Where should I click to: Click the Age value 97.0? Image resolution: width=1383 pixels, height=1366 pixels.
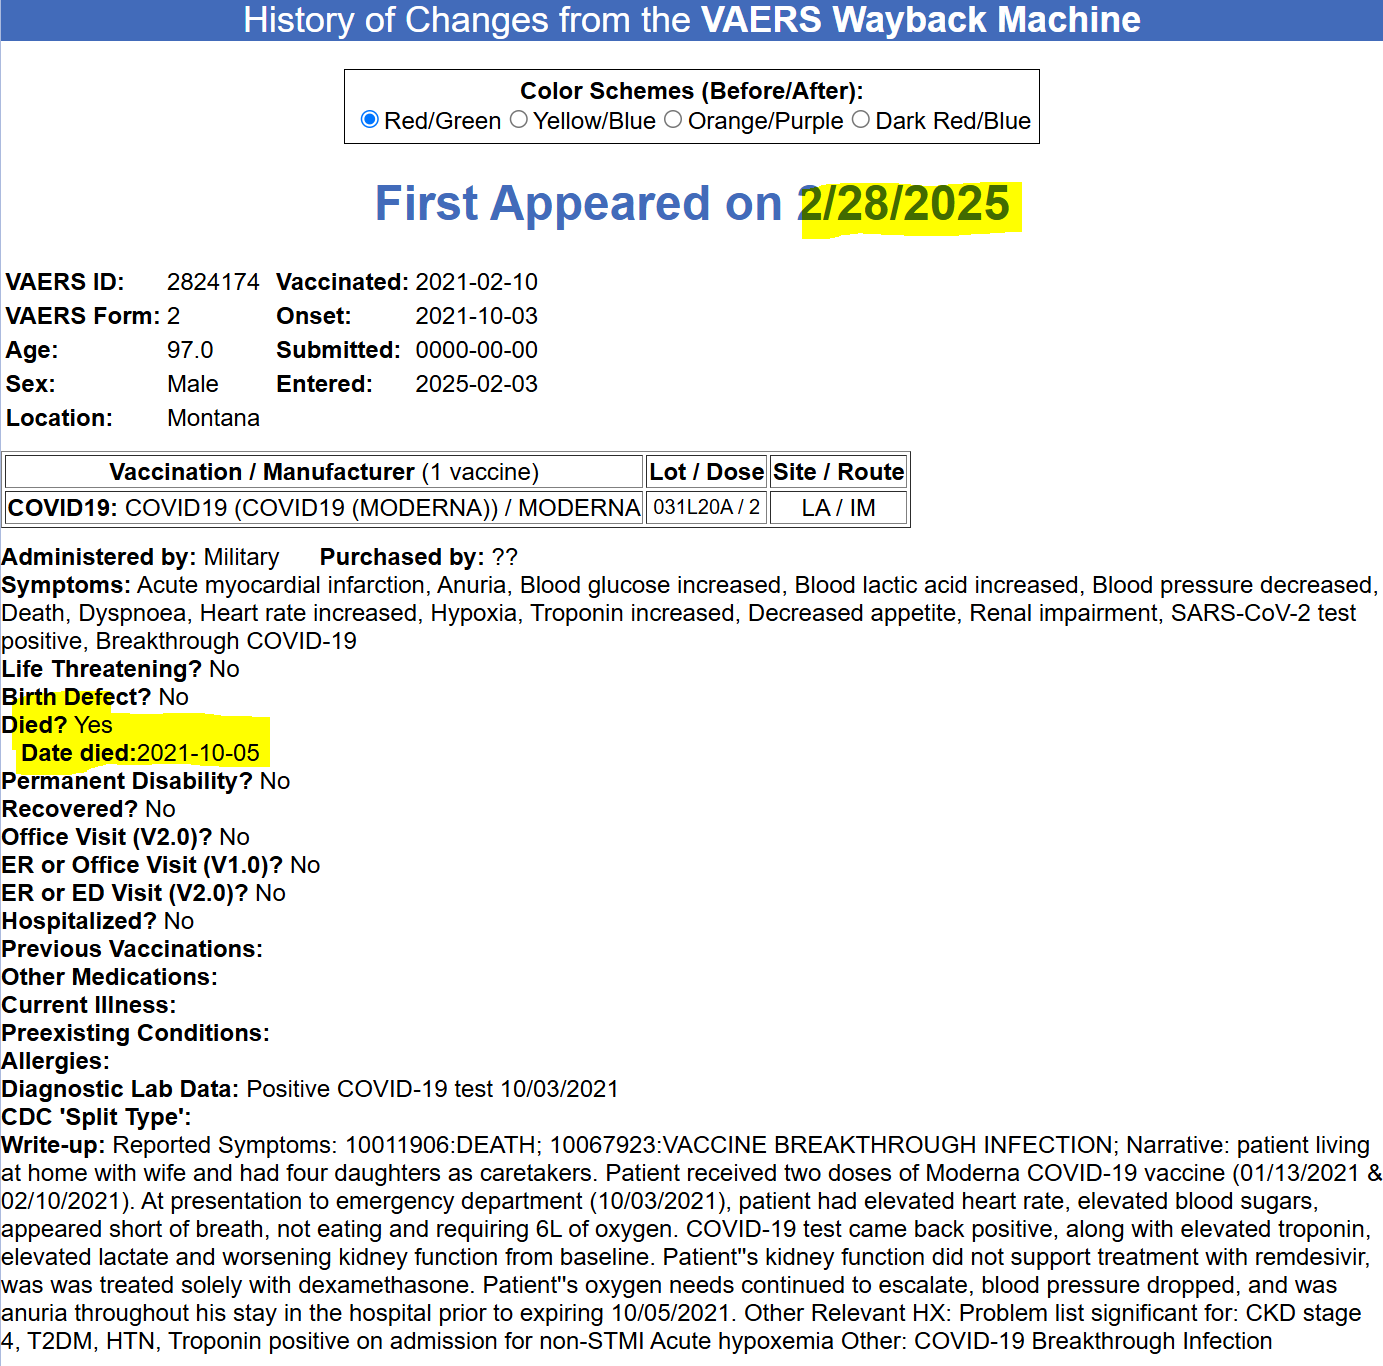click(x=190, y=350)
